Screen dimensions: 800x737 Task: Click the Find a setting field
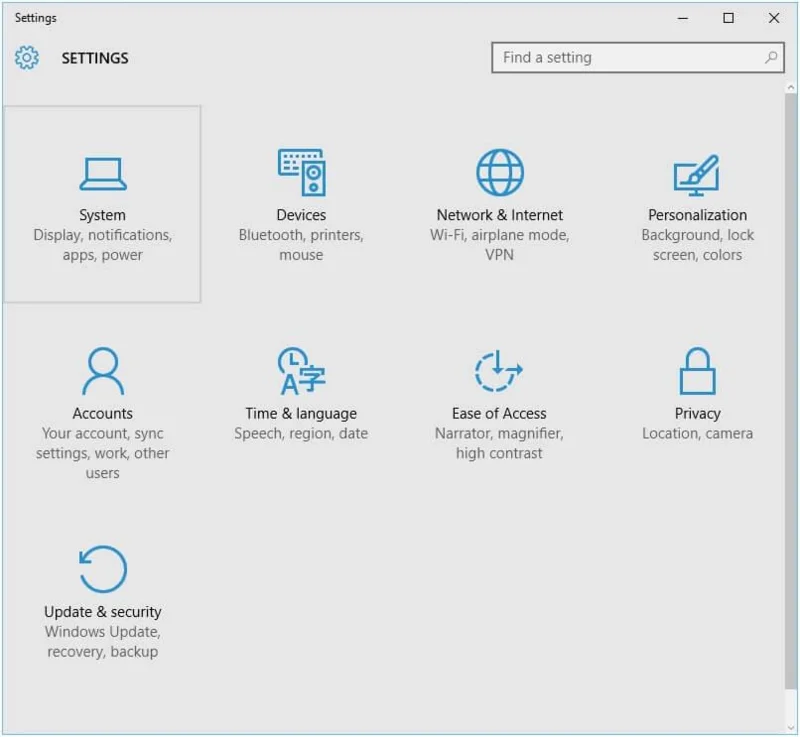pos(638,58)
